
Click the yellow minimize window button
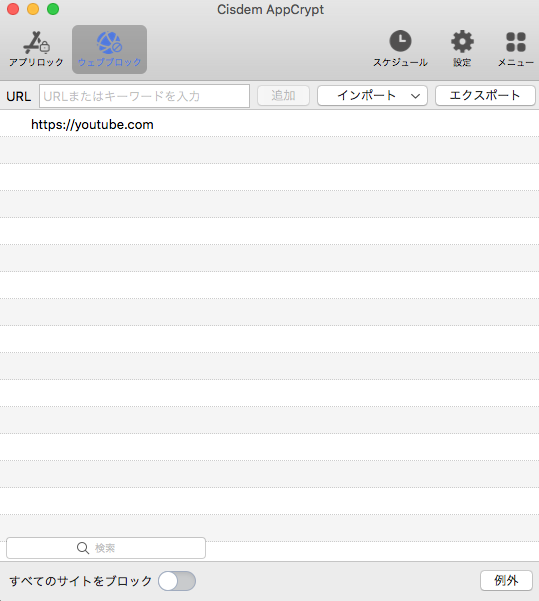coord(33,9)
